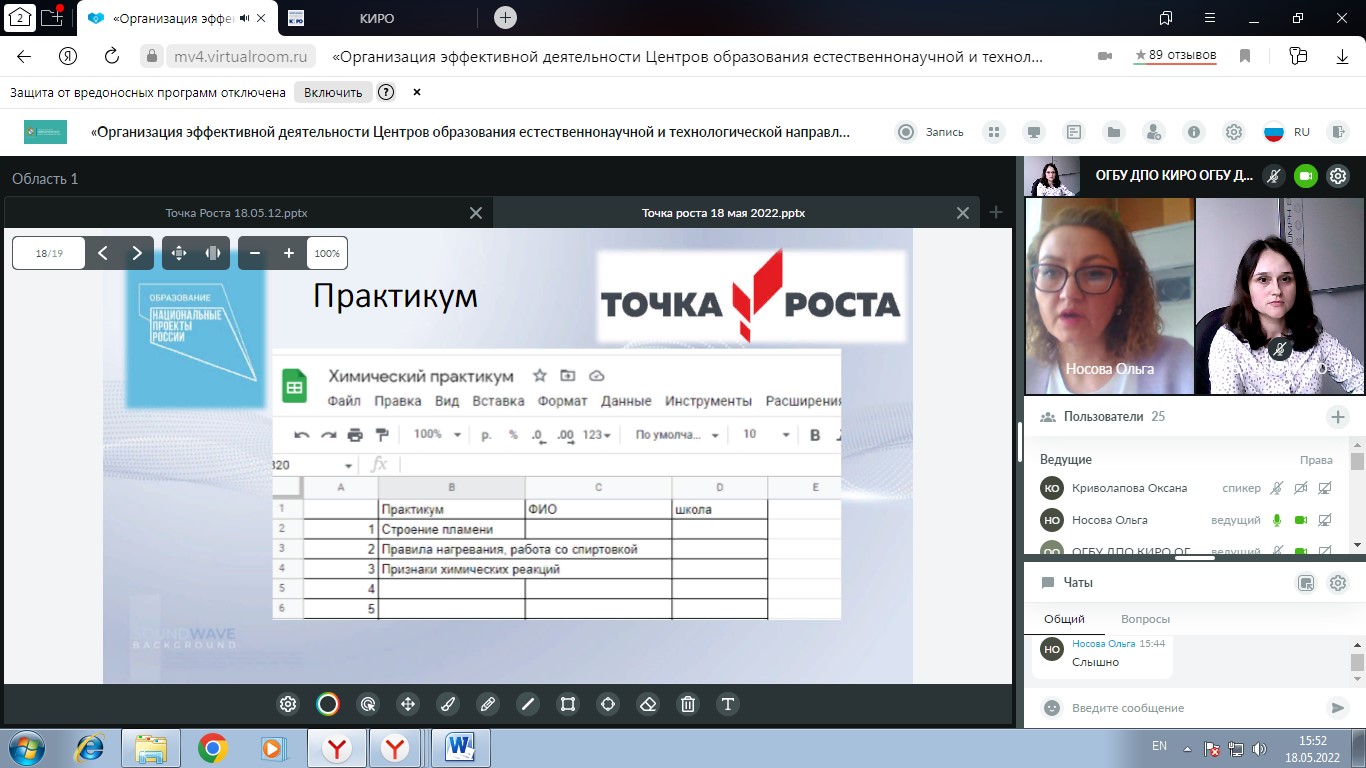Toggle Криволапова Оксана camera permission
The width and height of the screenshot is (1366, 768).
click(x=1301, y=488)
